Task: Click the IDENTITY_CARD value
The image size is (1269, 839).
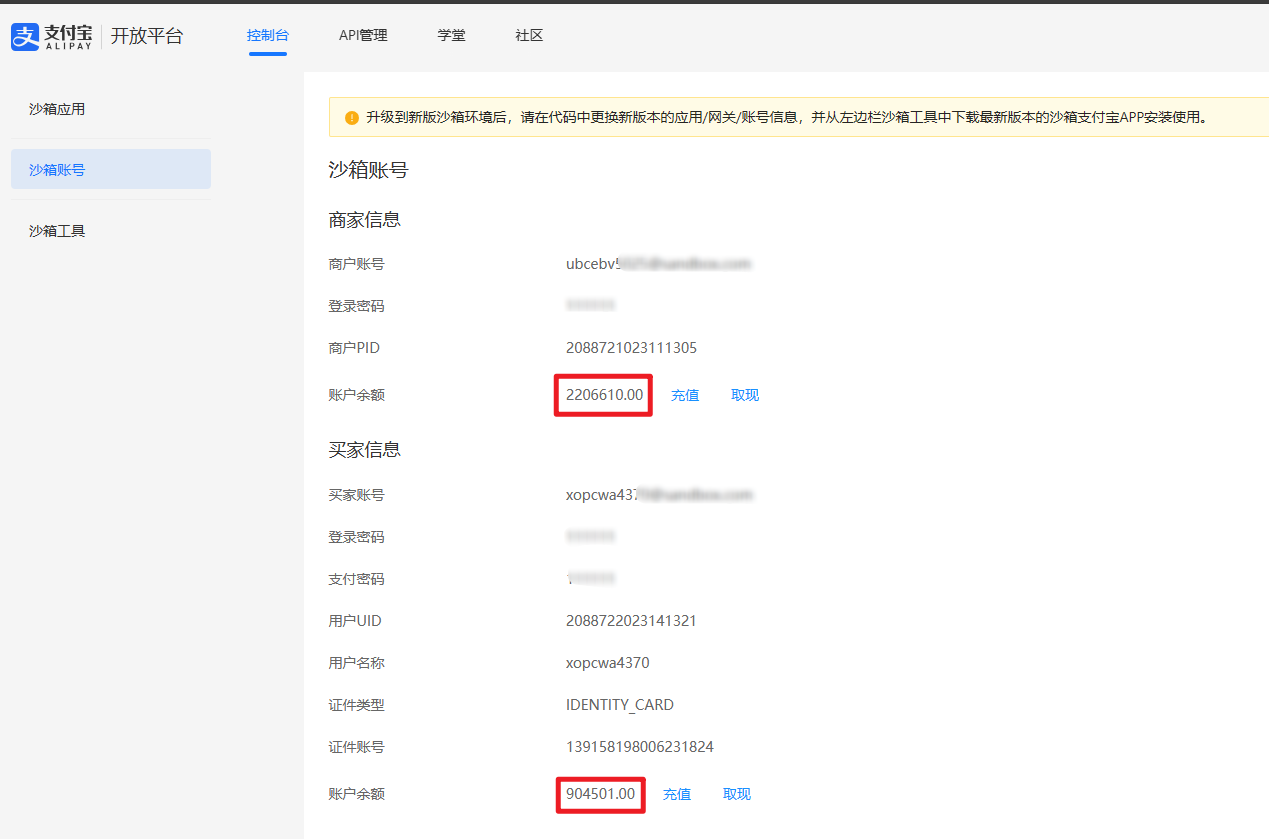Action: pyautogui.click(x=620, y=705)
